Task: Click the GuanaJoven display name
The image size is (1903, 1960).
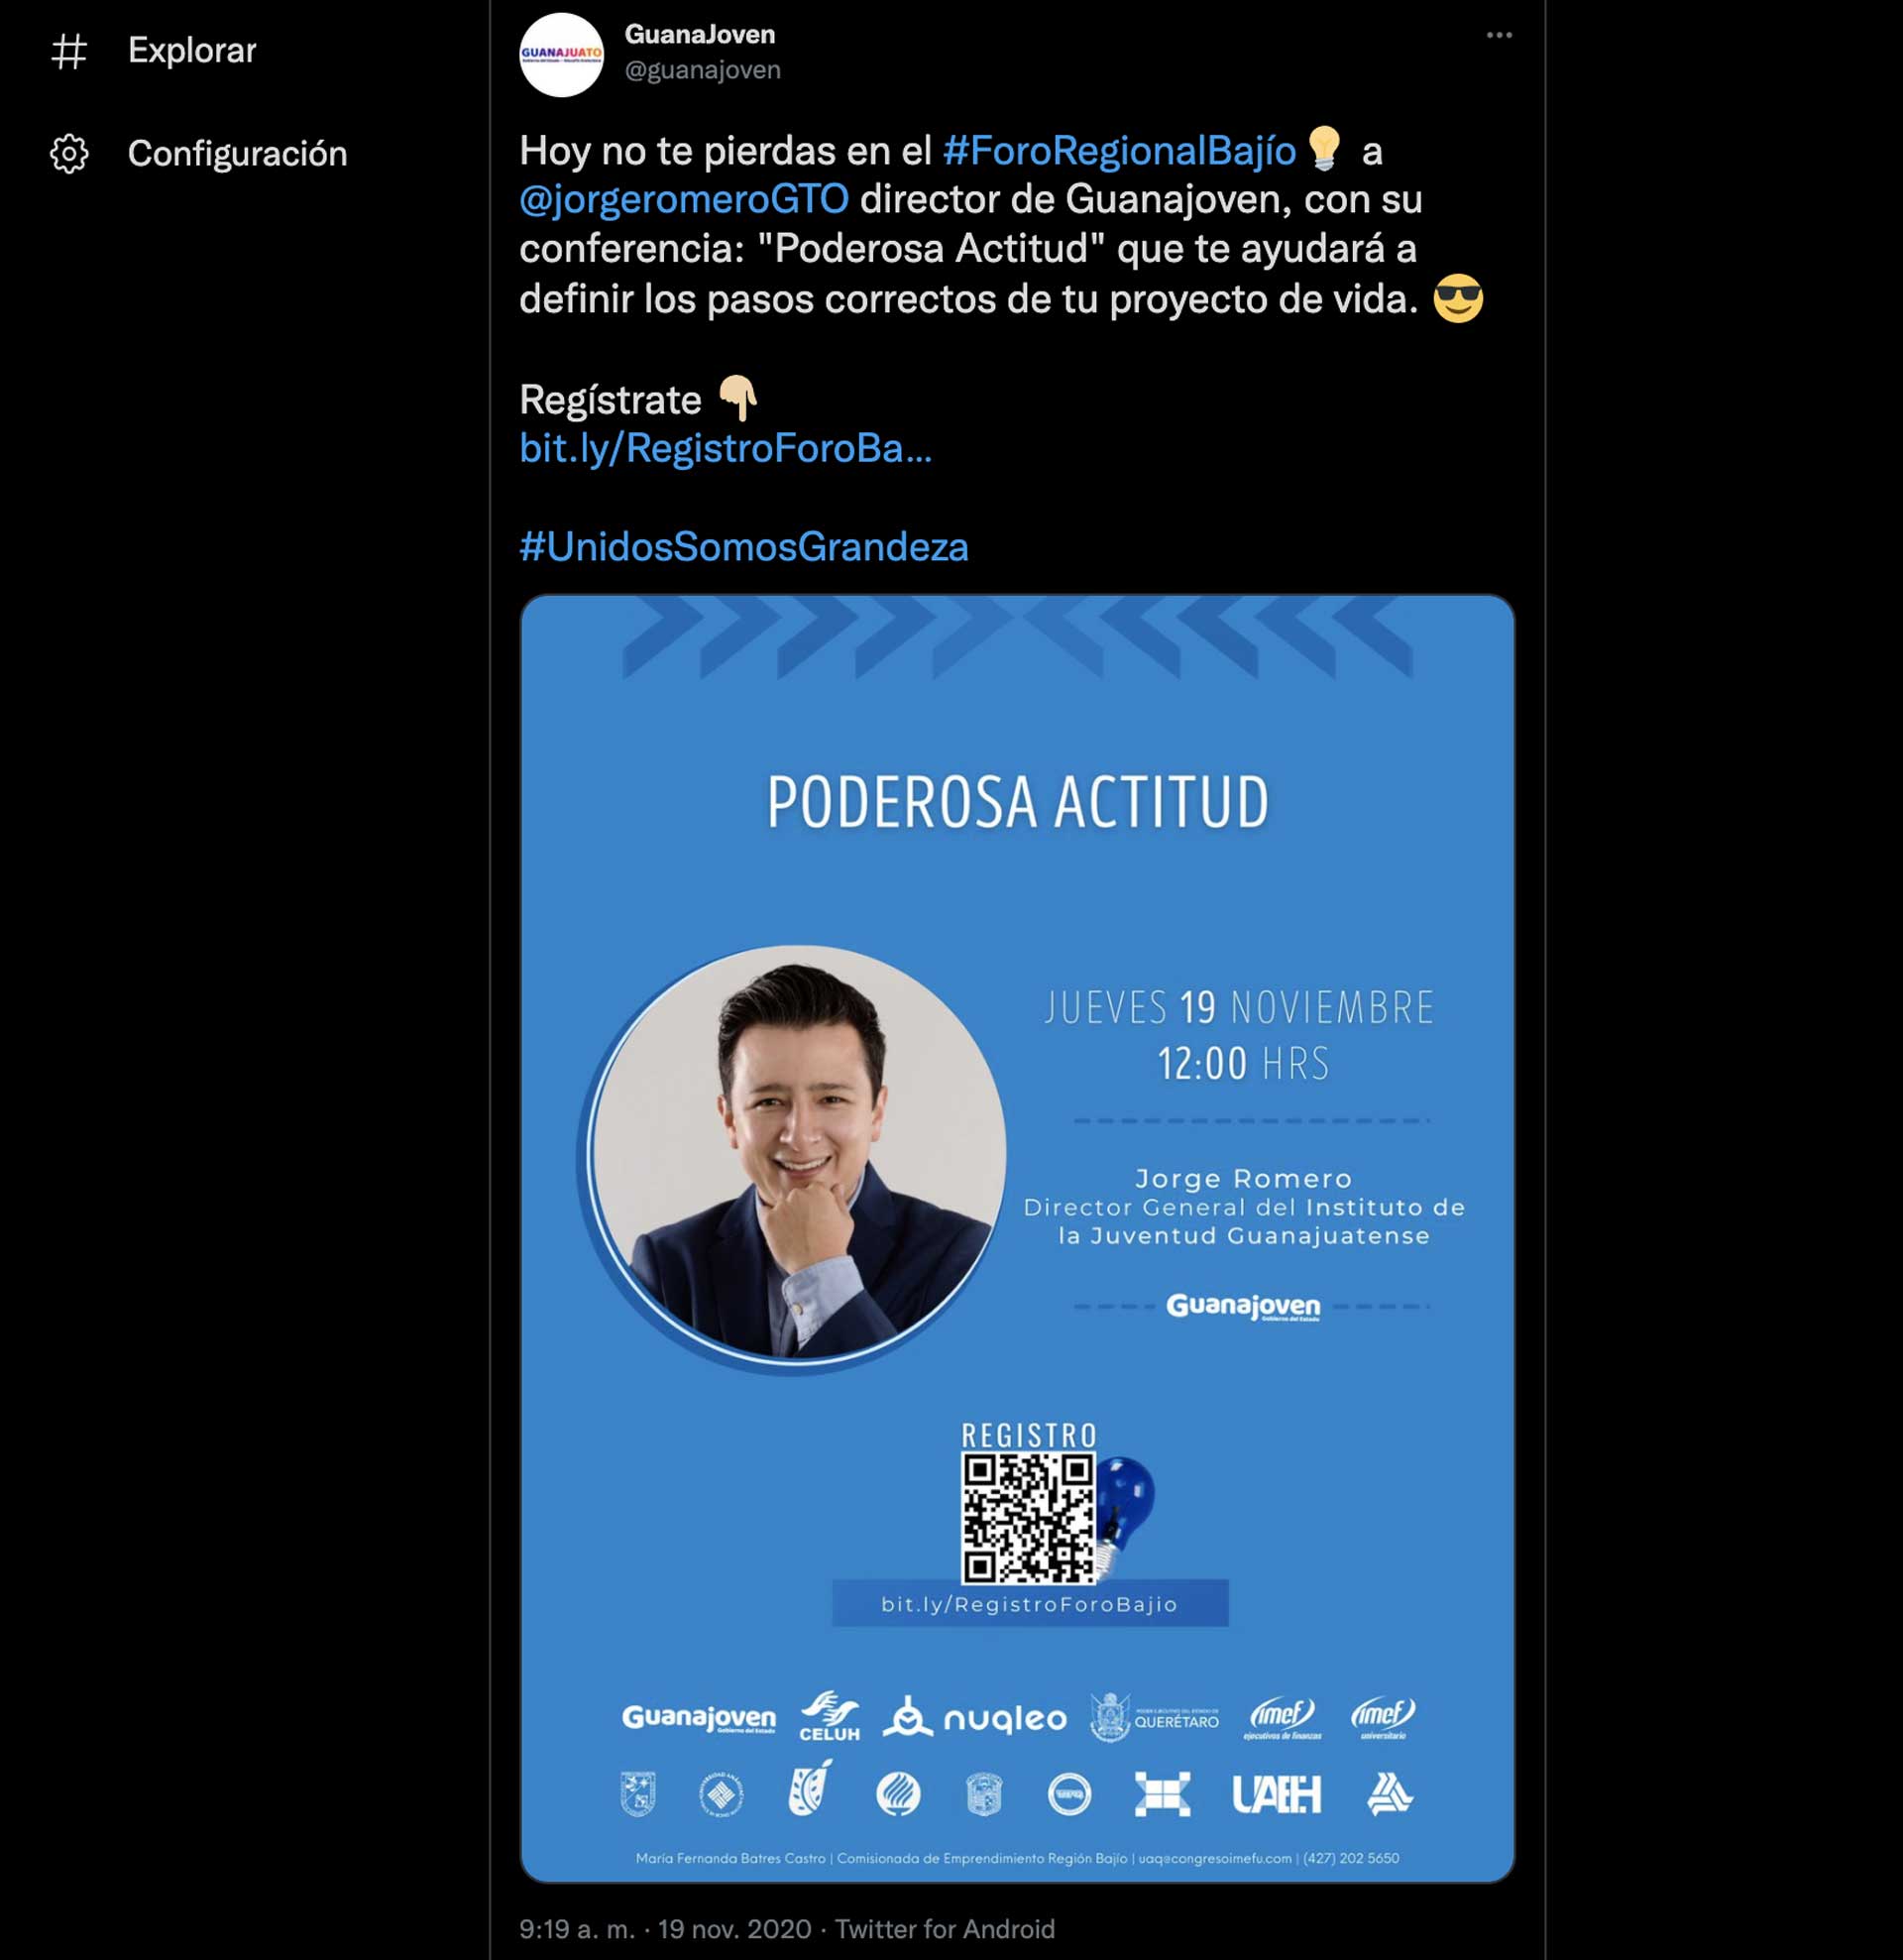Action: 700,34
